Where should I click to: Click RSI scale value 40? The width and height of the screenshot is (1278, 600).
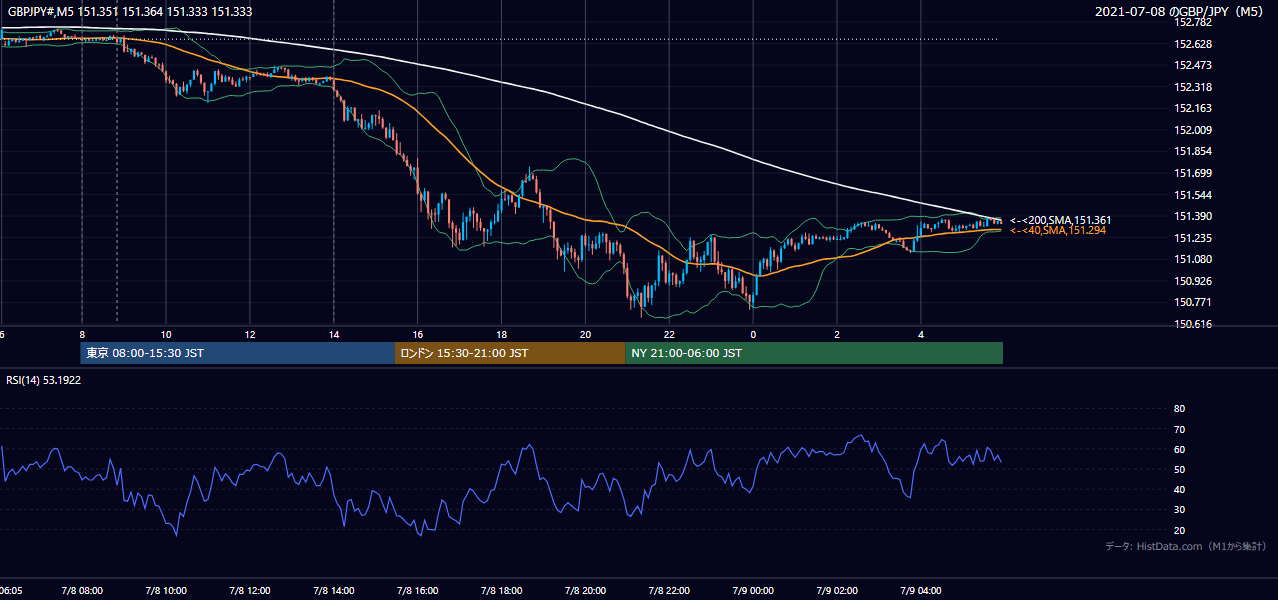click(x=1179, y=489)
